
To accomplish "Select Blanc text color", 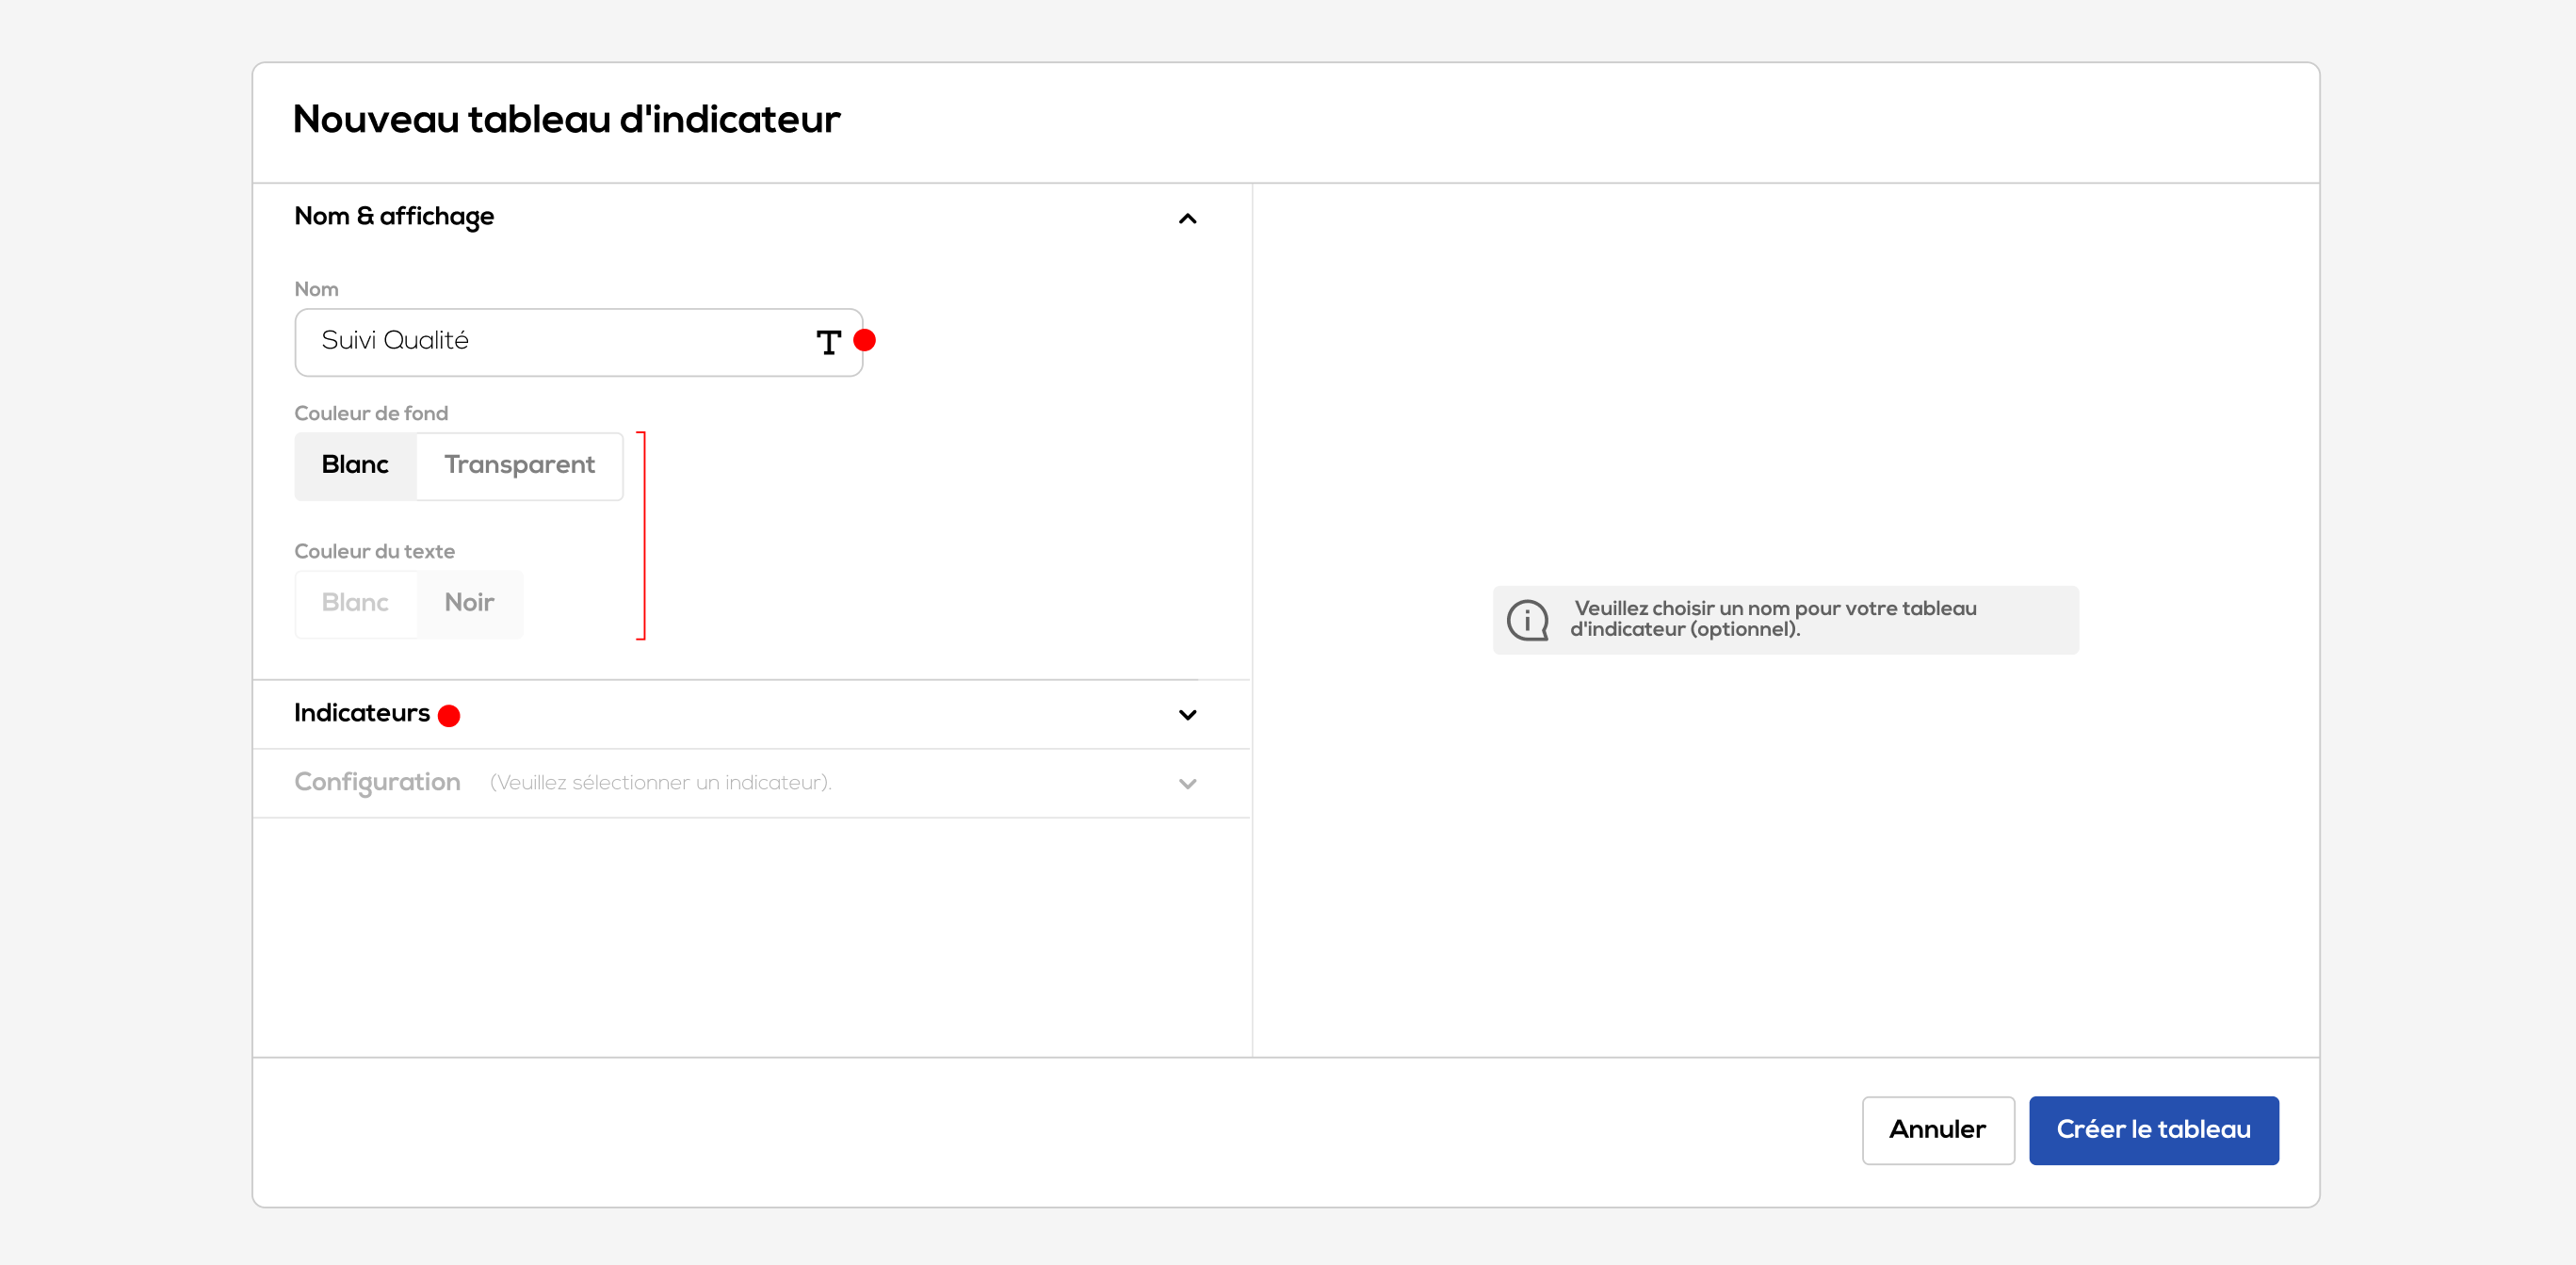I will click(355, 603).
